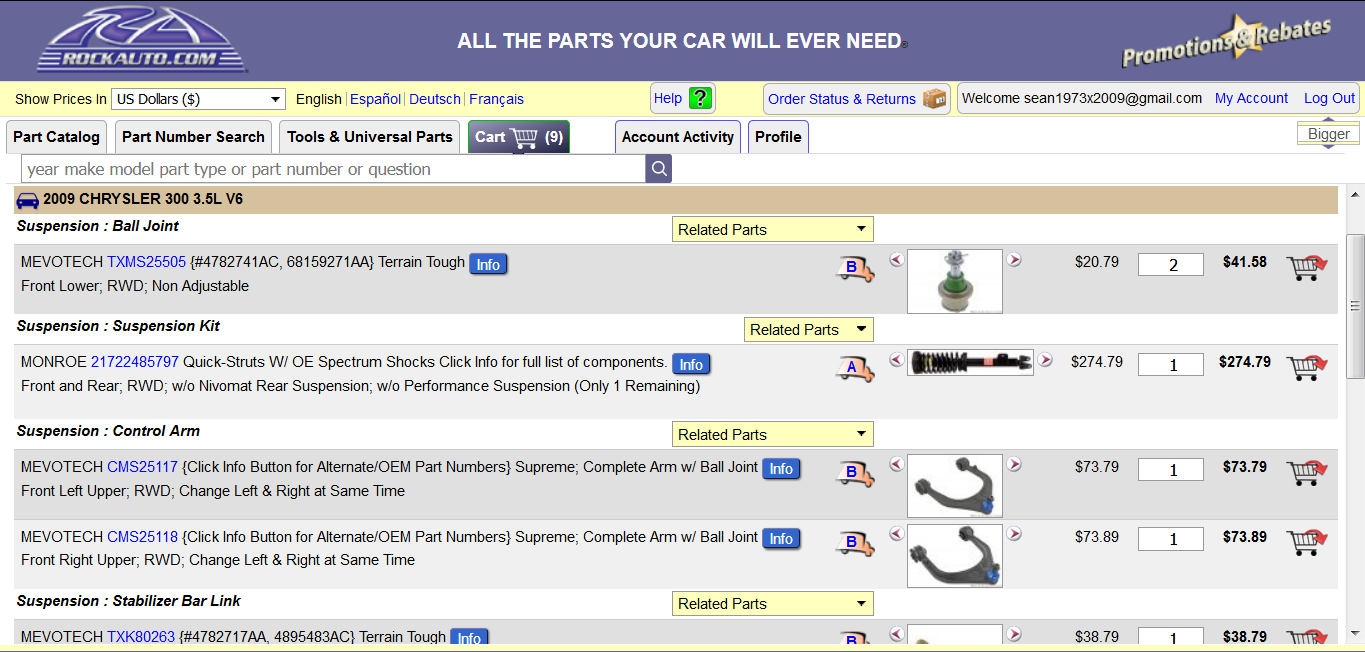The height and width of the screenshot is (652, 1365).
Task: Open part number link 21722485797
Action: tap(135, 362)
